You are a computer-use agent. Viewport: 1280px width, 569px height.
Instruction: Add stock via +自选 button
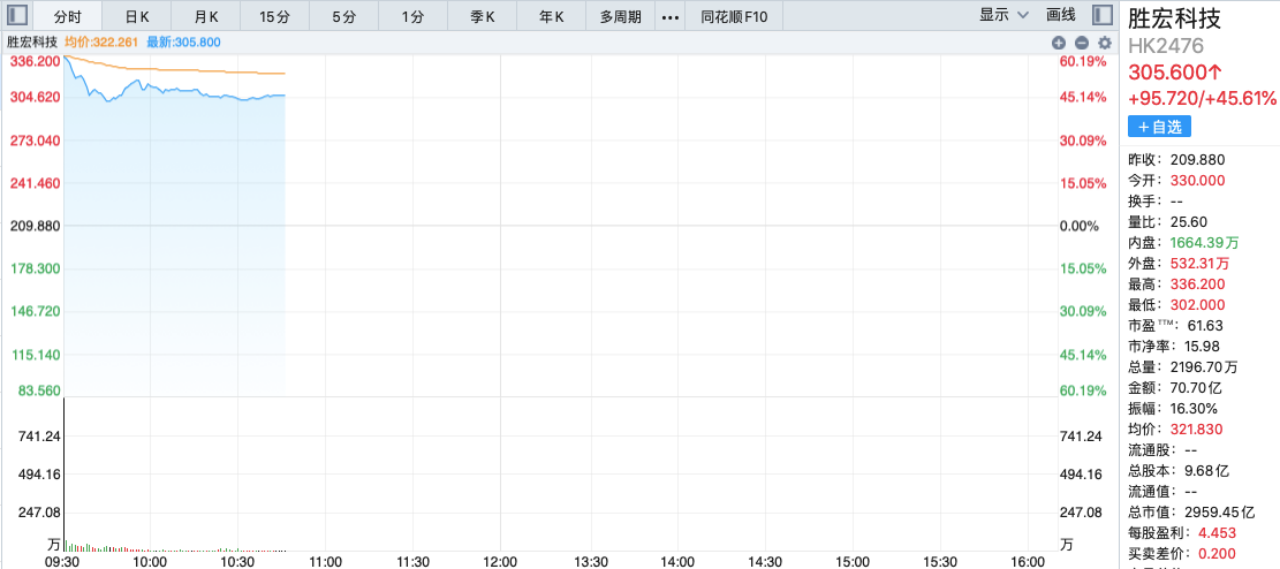pyautogui.click(x=1159, y=127)
